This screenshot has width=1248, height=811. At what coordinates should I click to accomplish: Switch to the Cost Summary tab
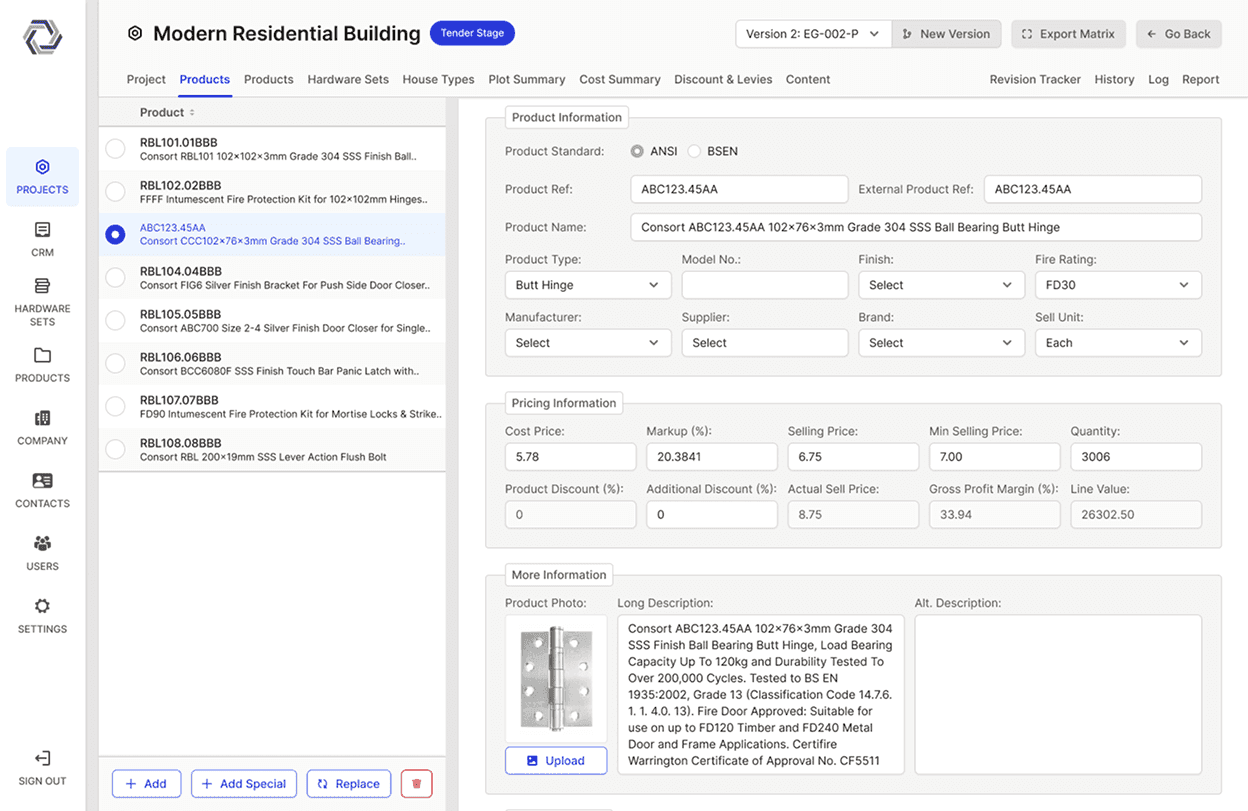click(x=620, y=79)
